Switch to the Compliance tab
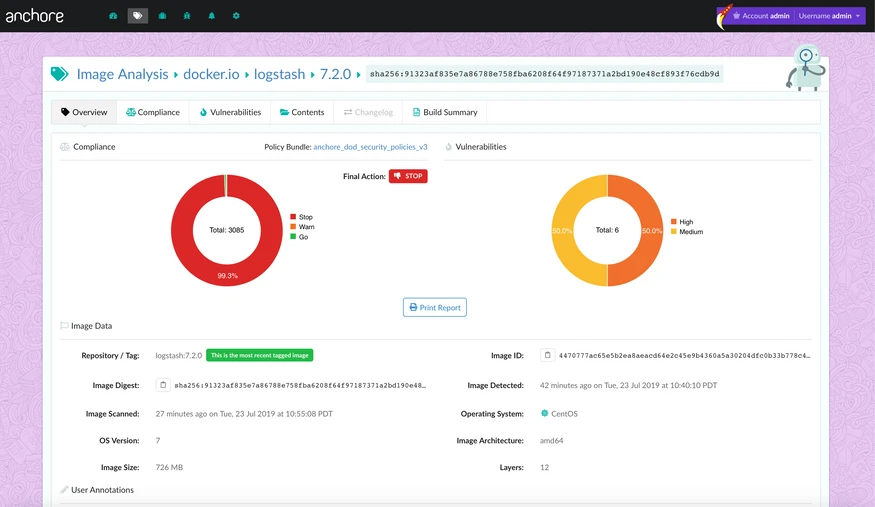875x507 pixels. click(153, 112)
